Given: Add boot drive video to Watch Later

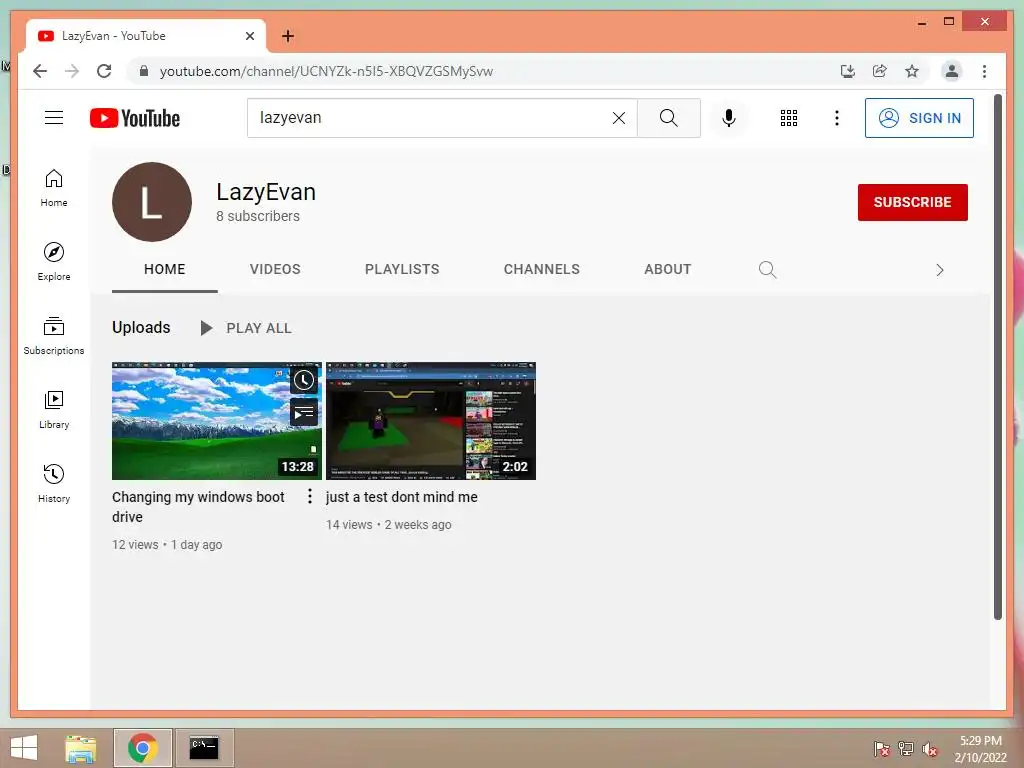Looking at the screenshot, I should tap(304, 380).
